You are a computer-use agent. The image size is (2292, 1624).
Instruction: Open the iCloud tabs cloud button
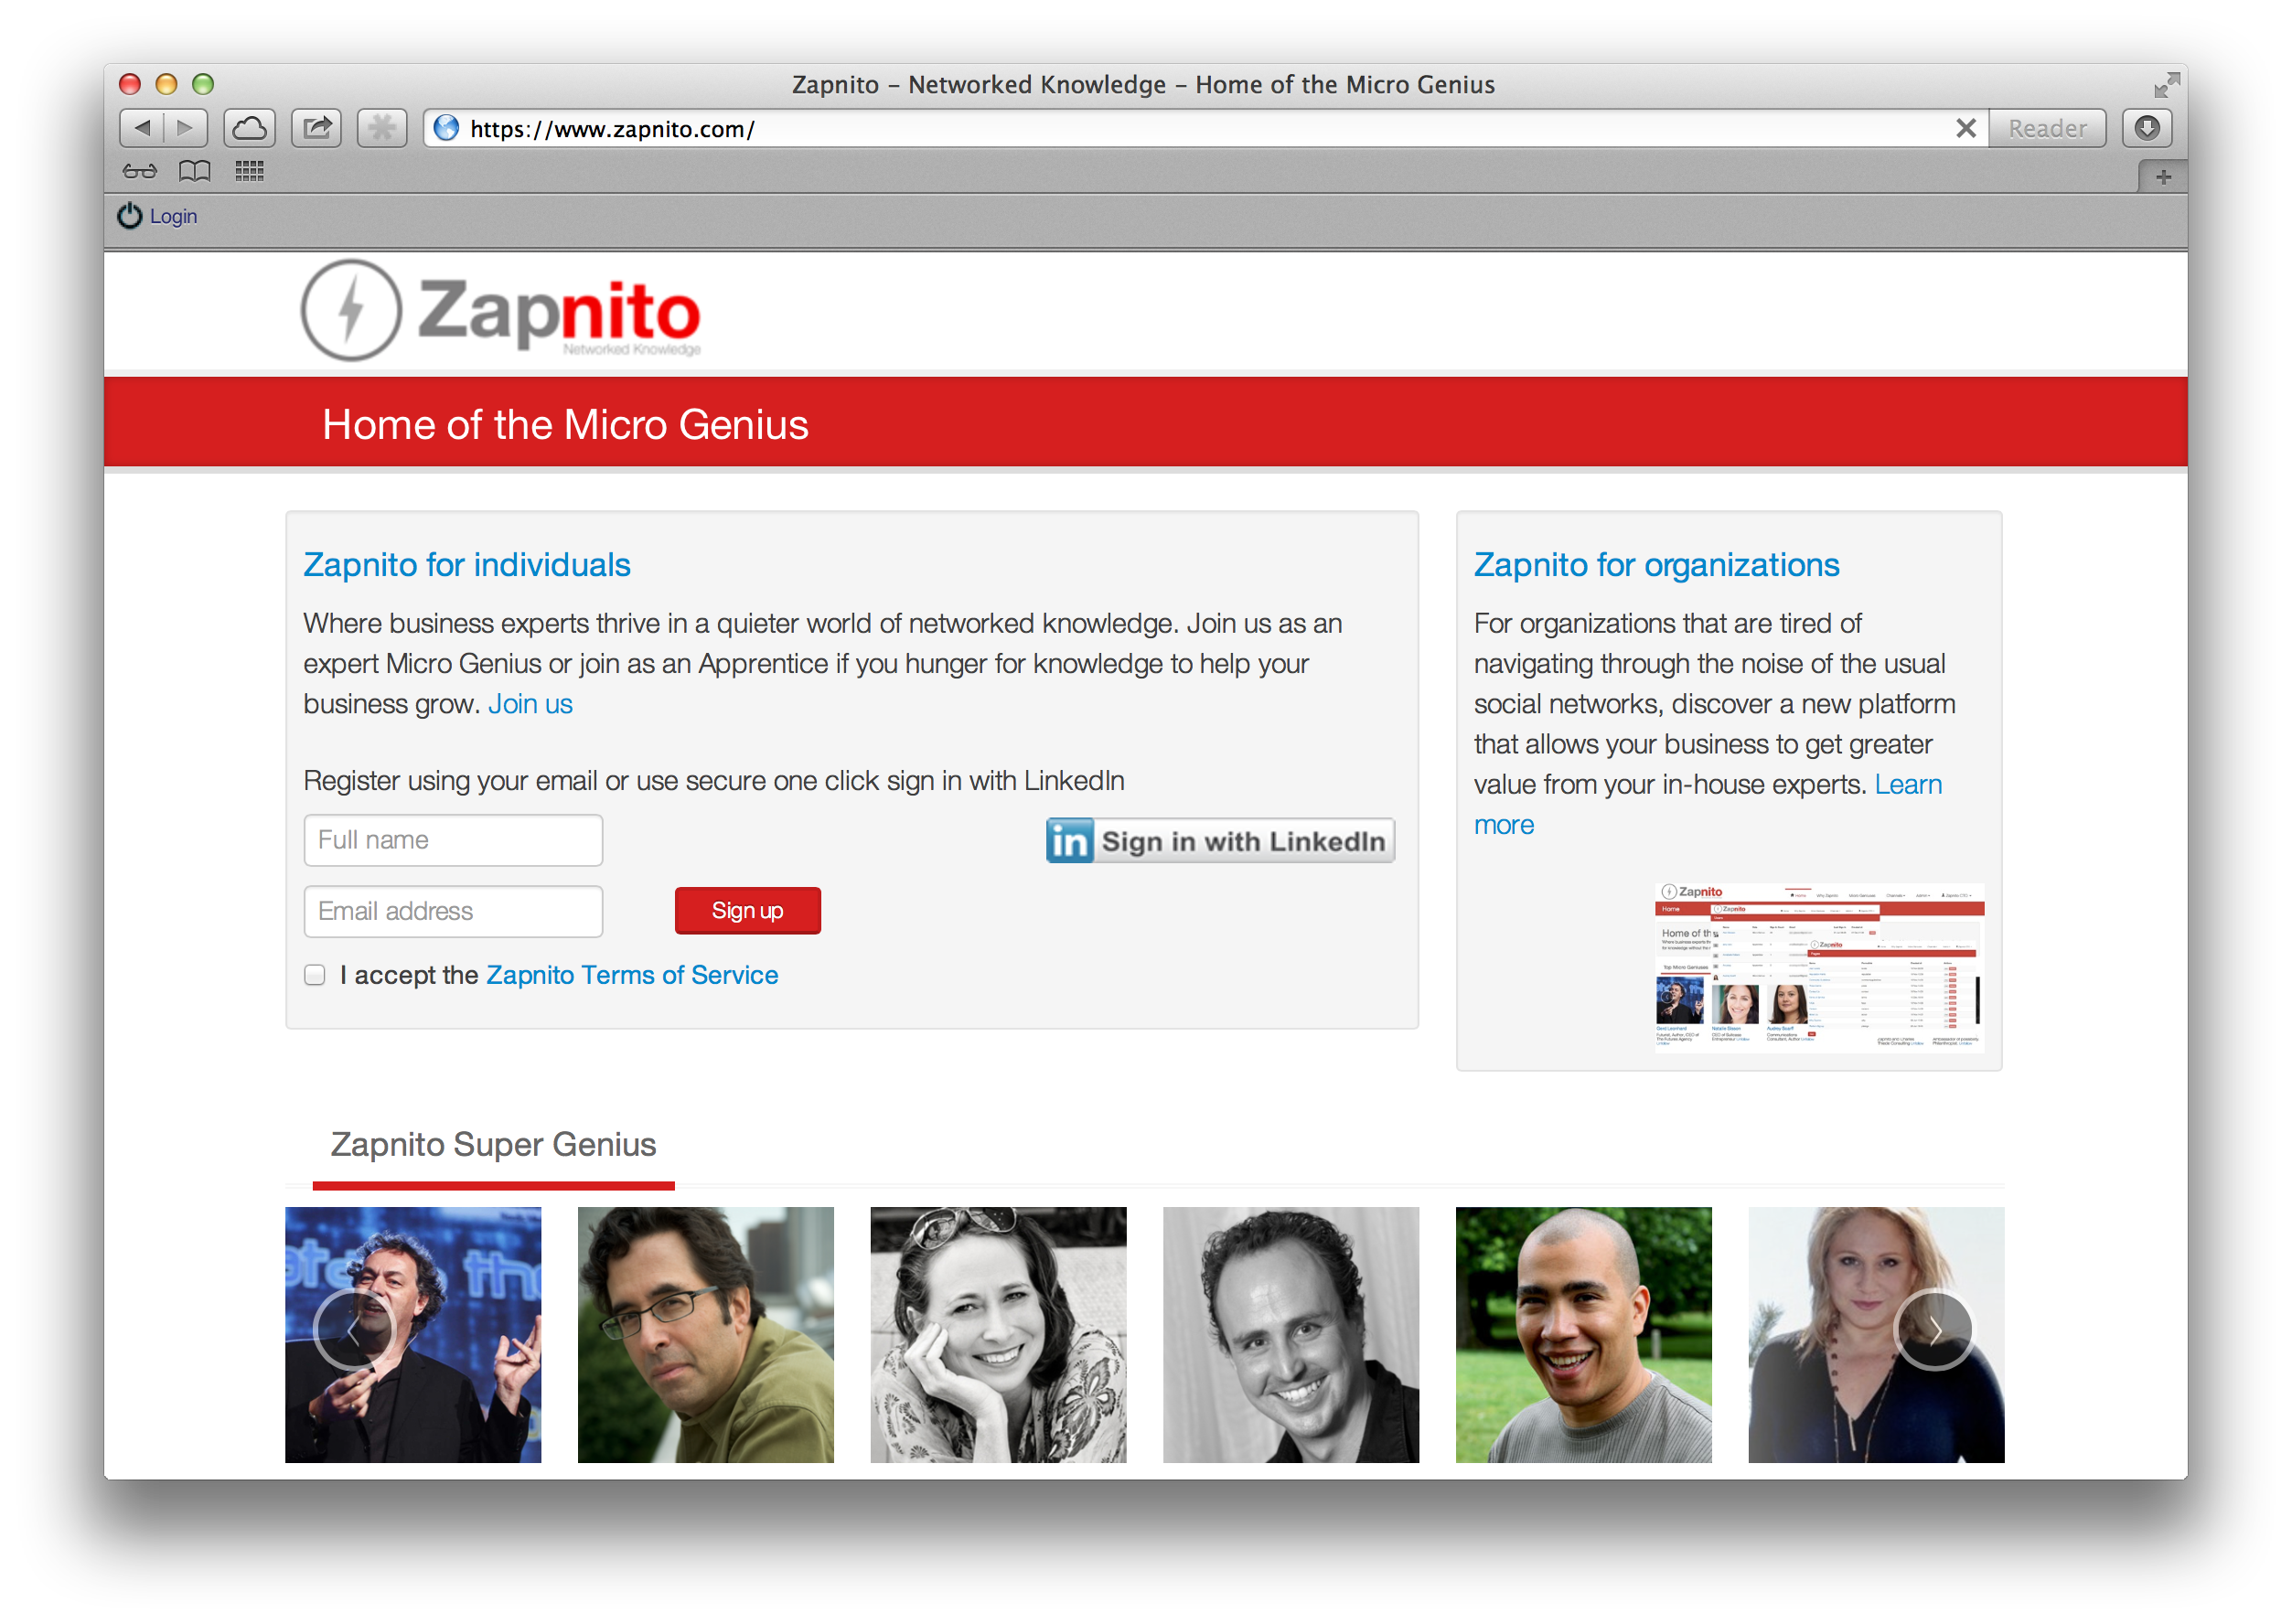[x=249, y=128]
